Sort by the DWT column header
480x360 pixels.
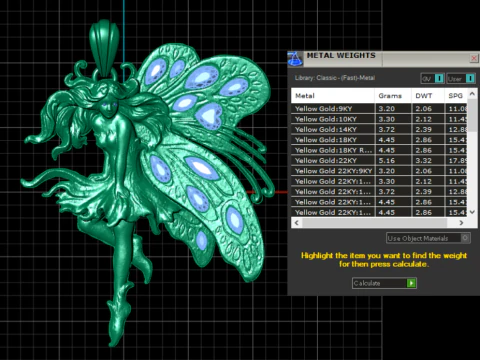pyautogui.click(x=428, y=96)
